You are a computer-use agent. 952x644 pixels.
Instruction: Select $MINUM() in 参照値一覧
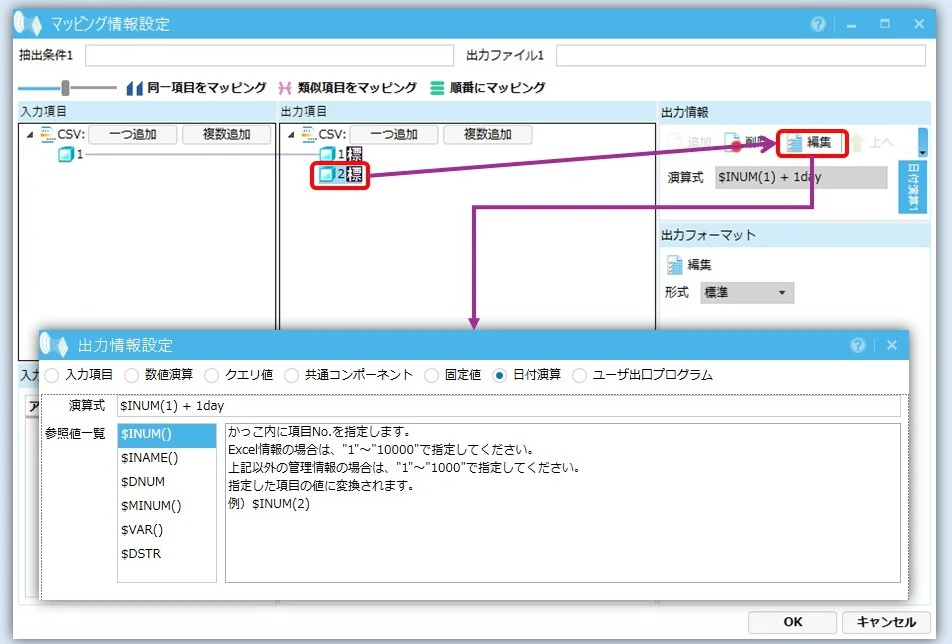[167, 506]
